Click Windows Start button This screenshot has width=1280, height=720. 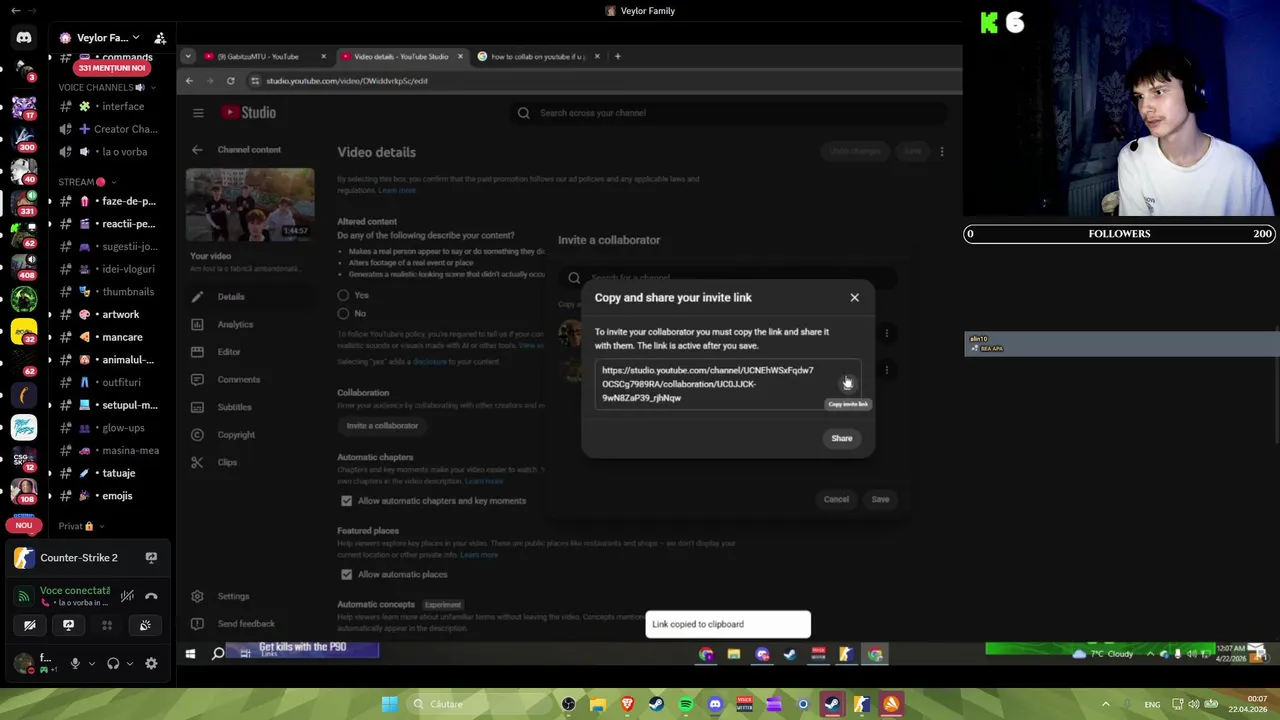click(390, 704)
